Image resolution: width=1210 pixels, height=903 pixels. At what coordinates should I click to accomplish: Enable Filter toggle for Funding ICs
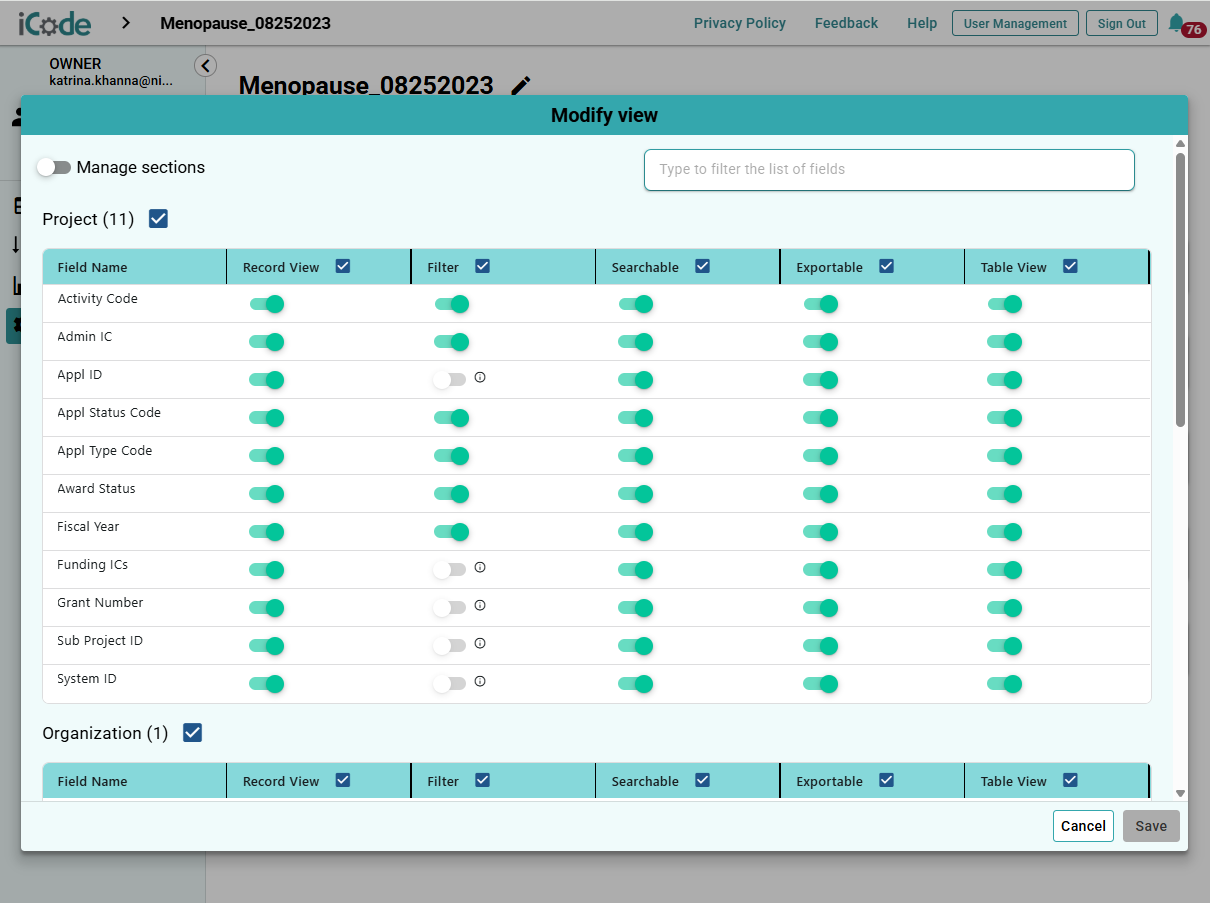pyautogui.click(x=450, y=570)
